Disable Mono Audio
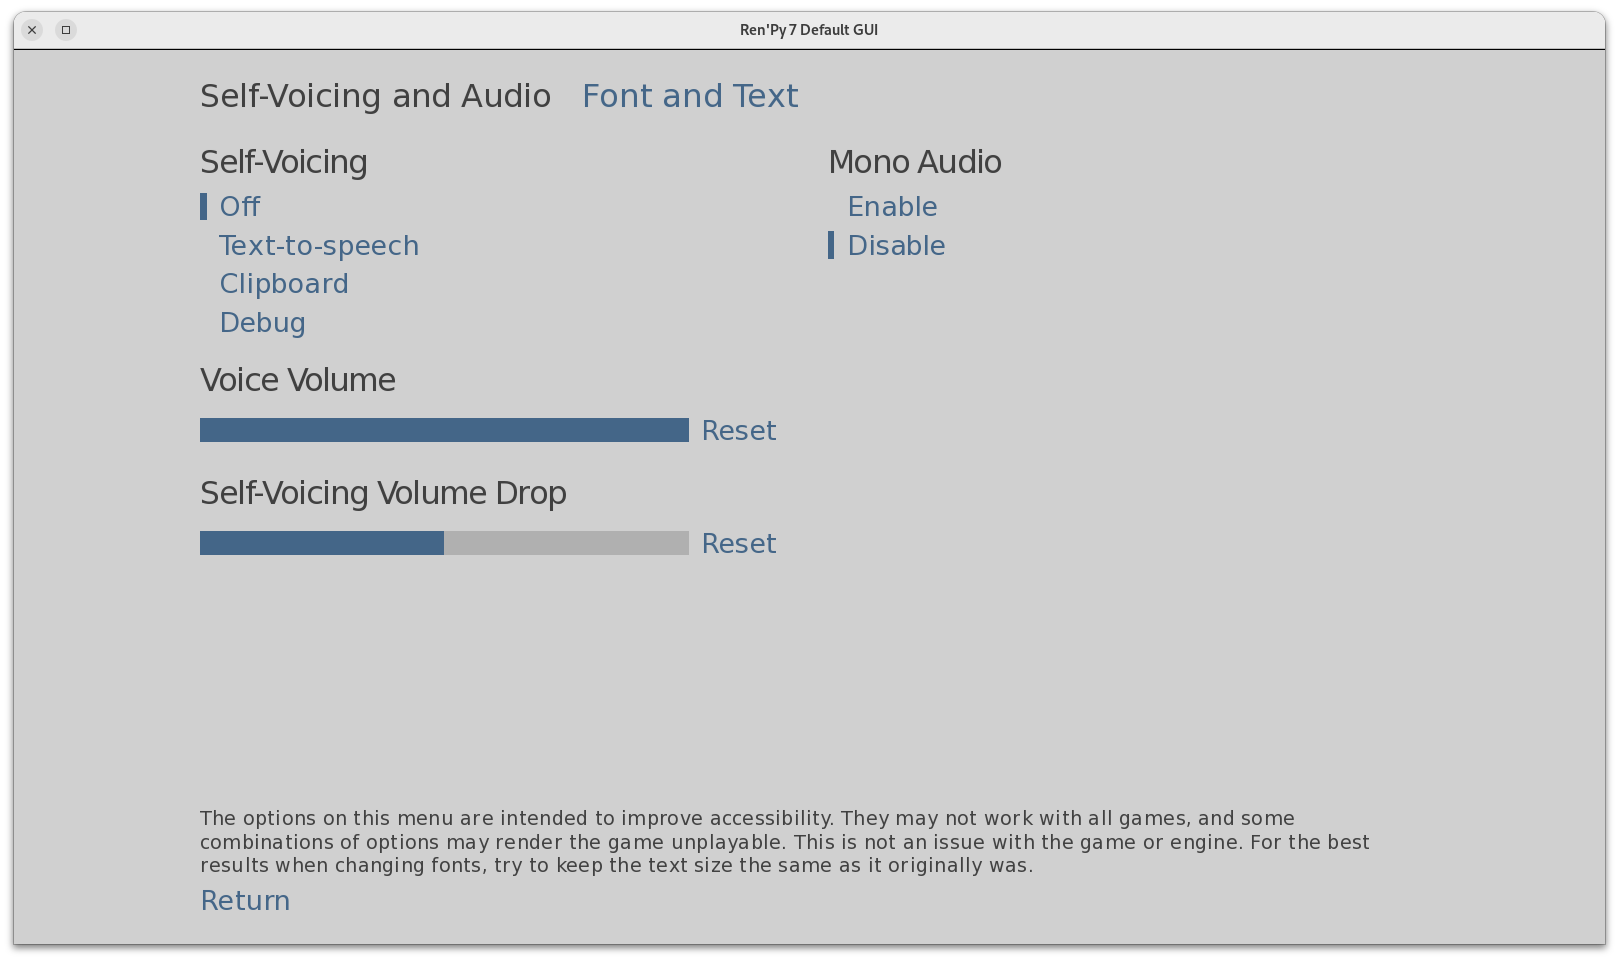The height and width of the screenshot is (961, 1619). click(896, 246)
